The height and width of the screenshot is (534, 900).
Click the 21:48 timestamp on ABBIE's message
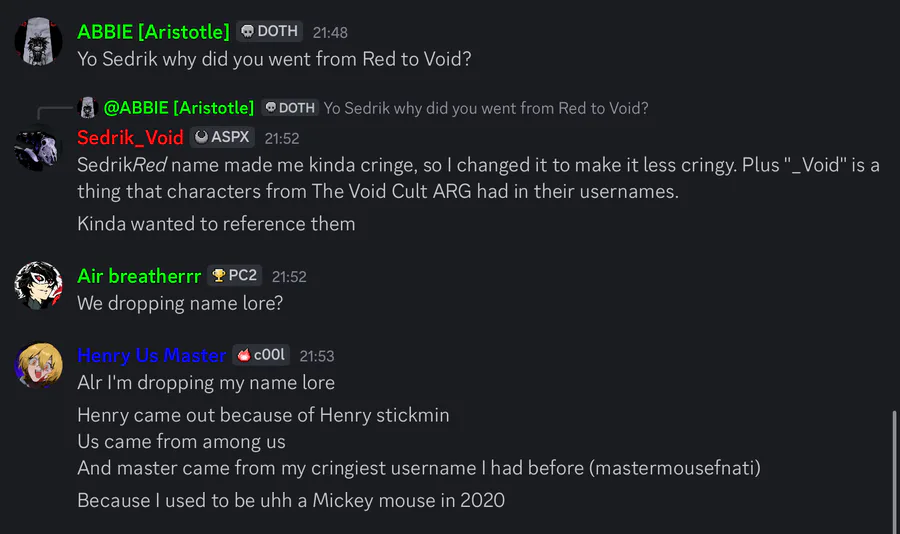click(x=330, y=33)
